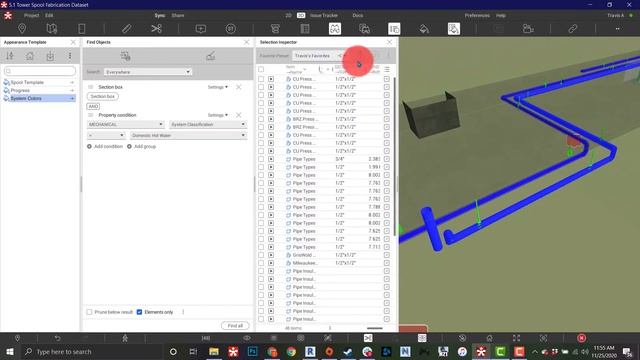640x360 pixels.
Task: Click the AND operator button
Action: coord(93,107)
